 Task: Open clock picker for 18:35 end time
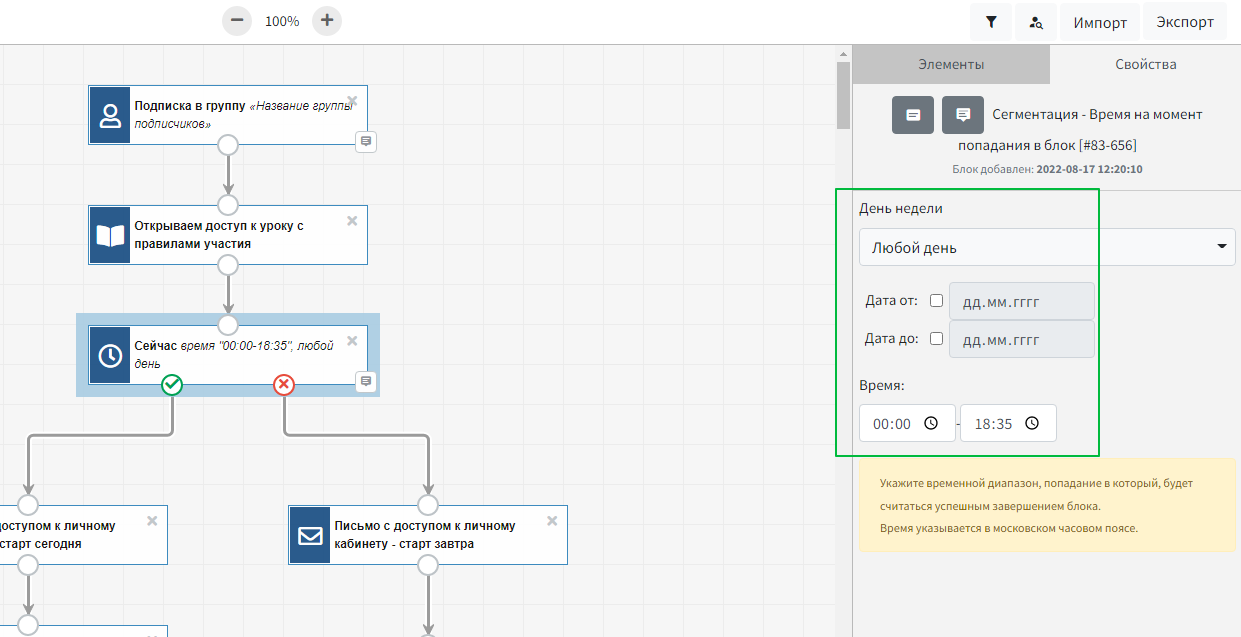click(x=1032, y=423)
